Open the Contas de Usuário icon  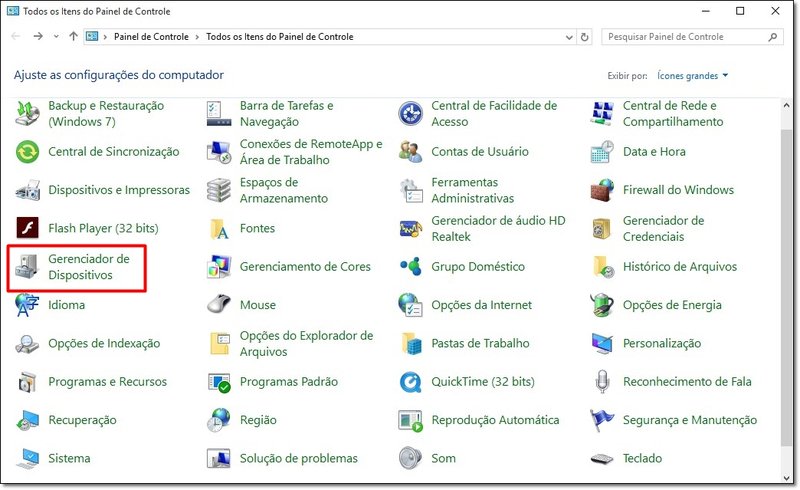point(410,152)
